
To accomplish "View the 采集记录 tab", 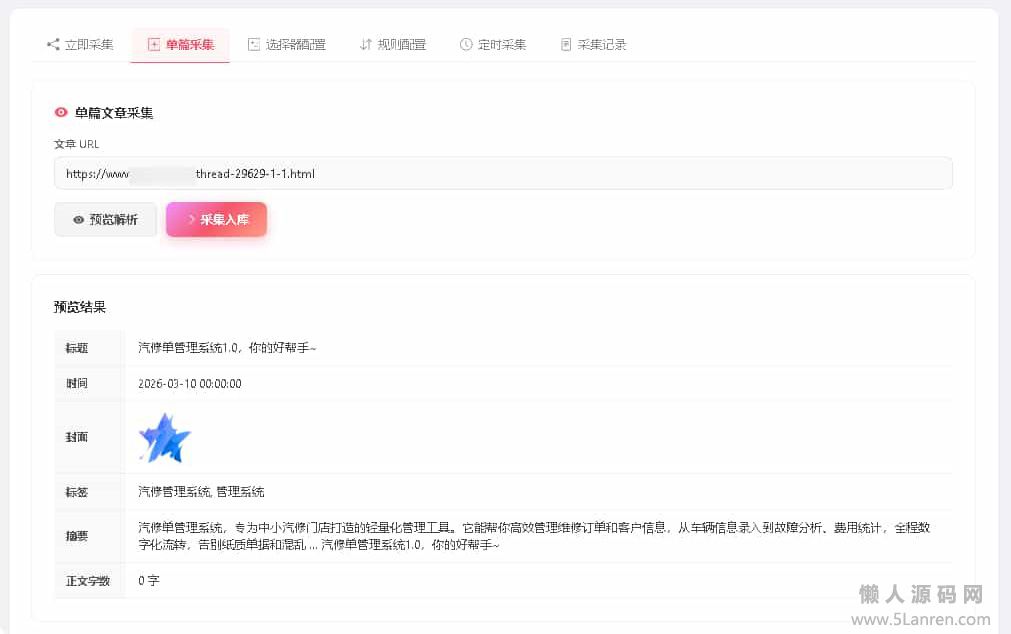I will coord(601,45).
